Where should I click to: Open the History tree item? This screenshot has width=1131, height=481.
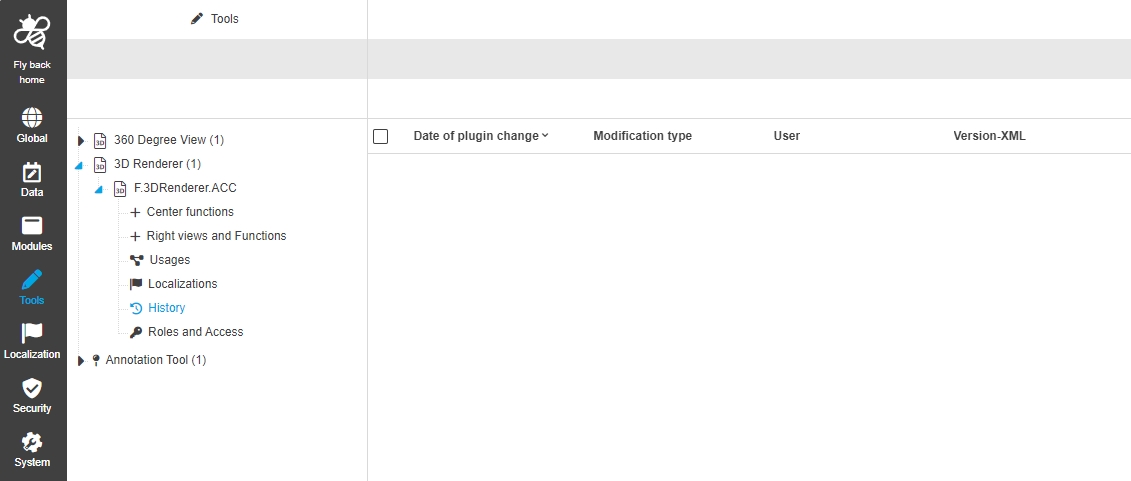(166, 308)
